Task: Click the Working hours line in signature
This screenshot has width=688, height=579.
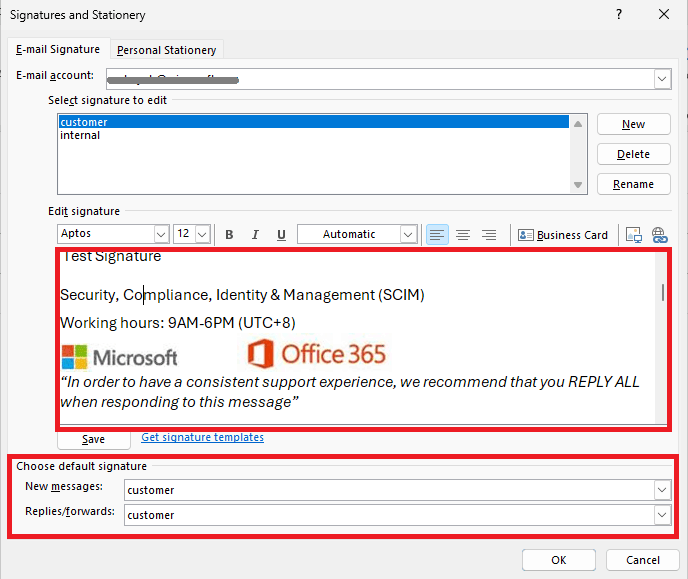Action: [178, 323]
